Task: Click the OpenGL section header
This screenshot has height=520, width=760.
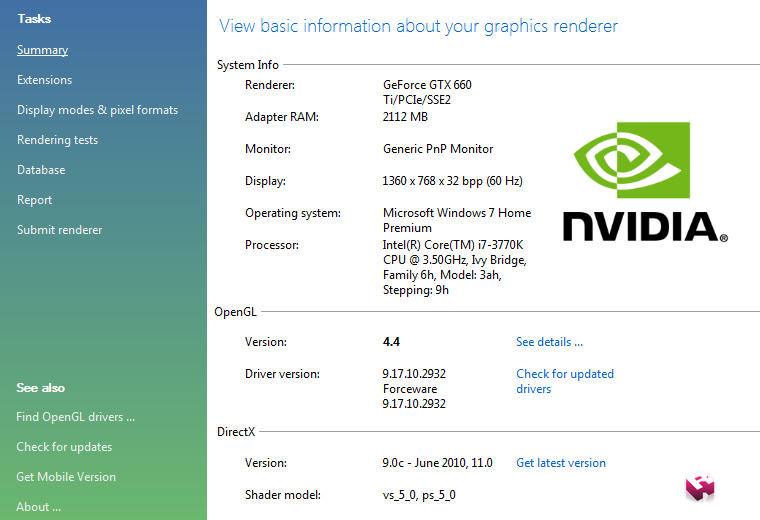Action: coord(235,312)
